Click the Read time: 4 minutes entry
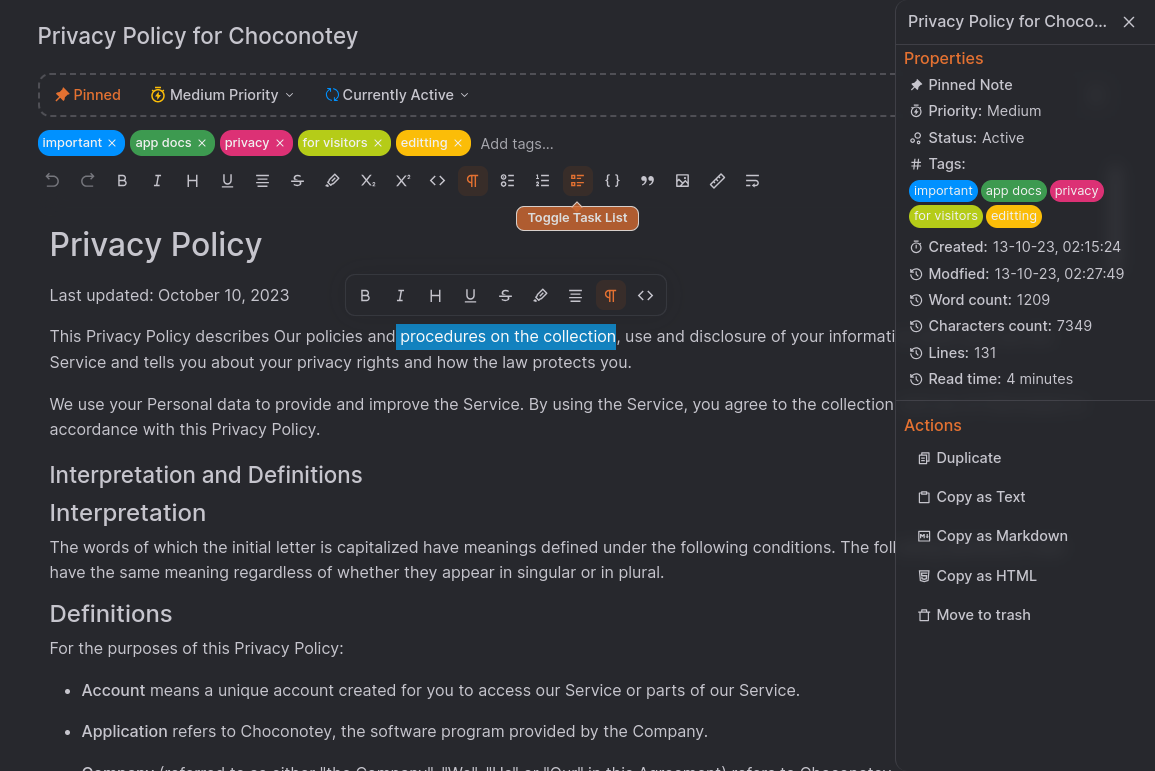The height and width of the screenshot is (771, 1155). [x=991, y=379]
